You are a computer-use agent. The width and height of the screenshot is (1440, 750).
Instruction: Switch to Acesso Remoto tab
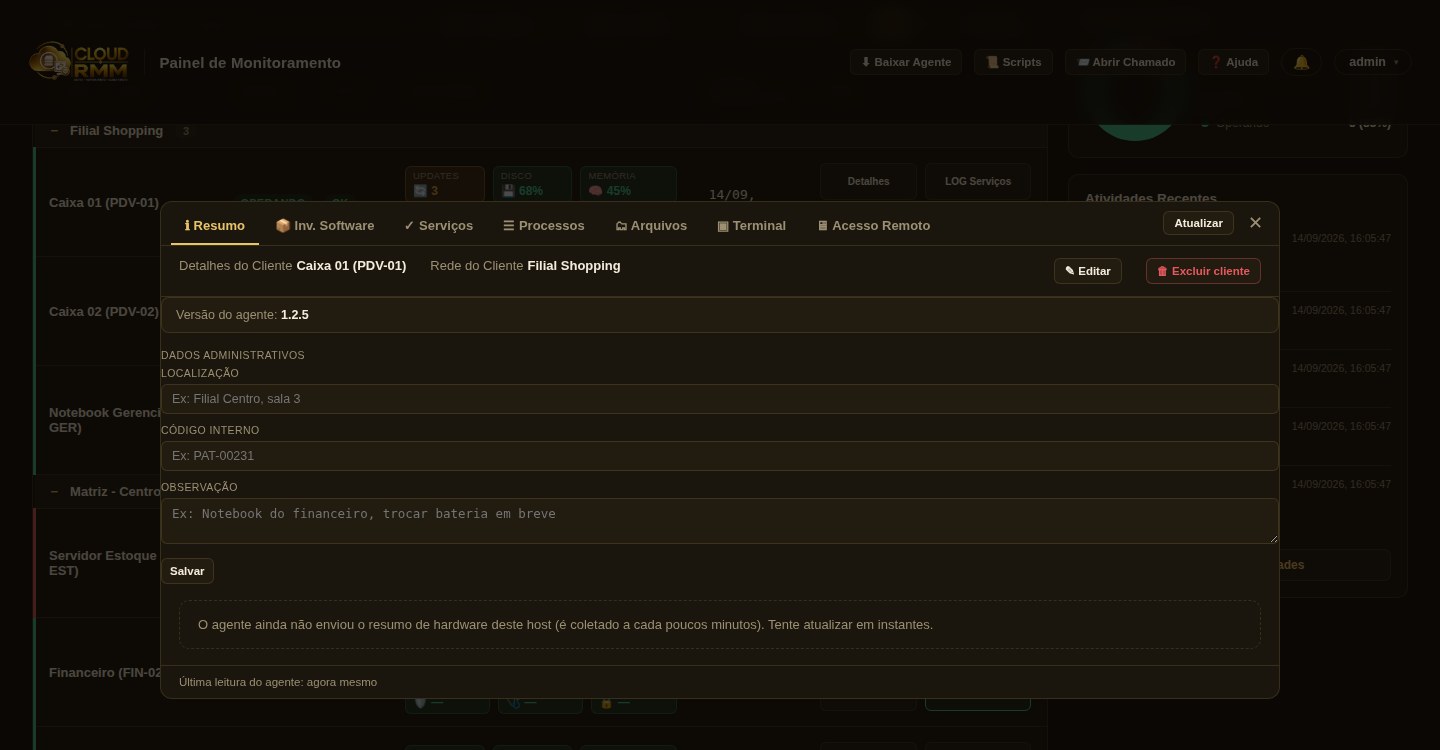pyautogui.click(x=874, y=226)
